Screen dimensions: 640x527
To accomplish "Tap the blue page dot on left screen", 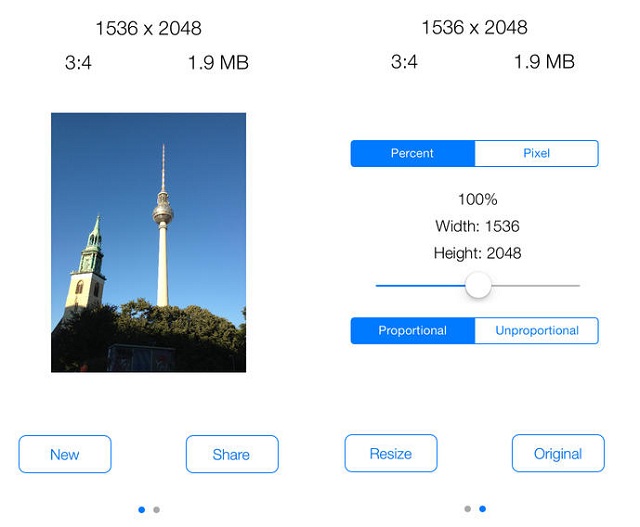I will (142, 510).
